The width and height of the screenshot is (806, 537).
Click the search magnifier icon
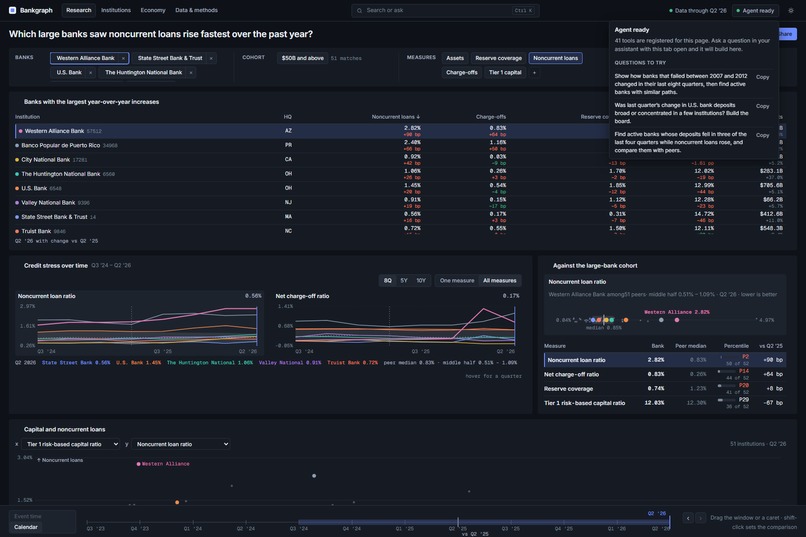click(x=359, y=10)
